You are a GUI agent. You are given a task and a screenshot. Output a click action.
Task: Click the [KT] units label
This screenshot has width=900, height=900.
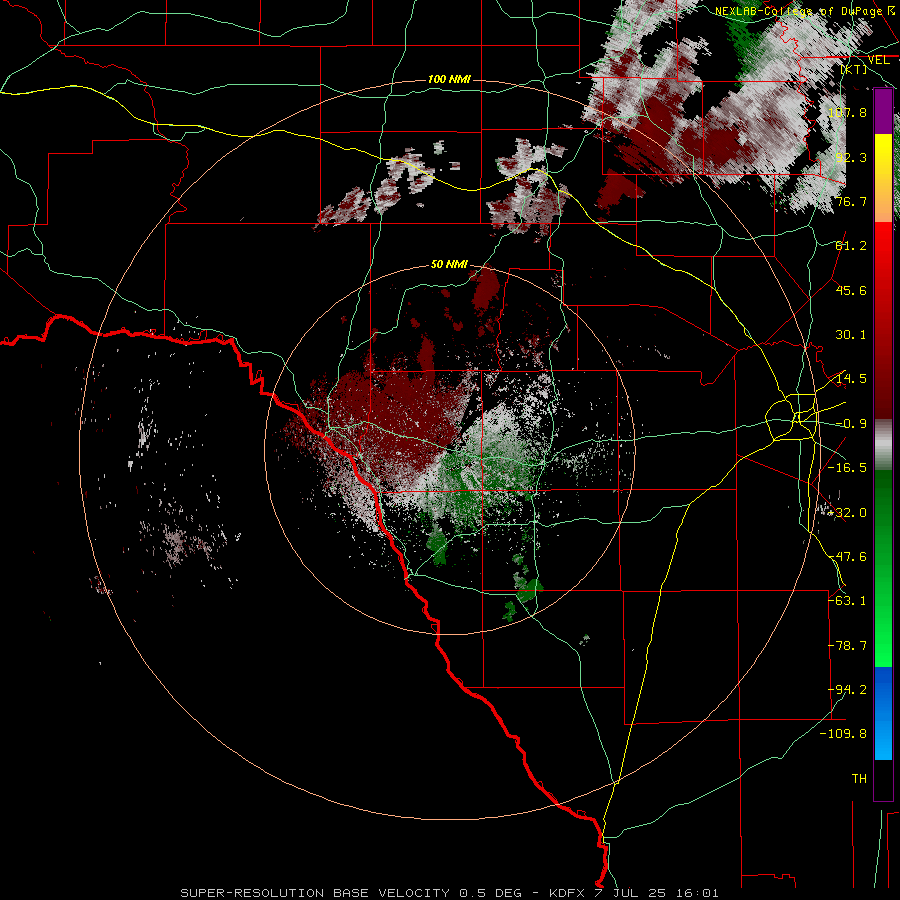point(854,69)
